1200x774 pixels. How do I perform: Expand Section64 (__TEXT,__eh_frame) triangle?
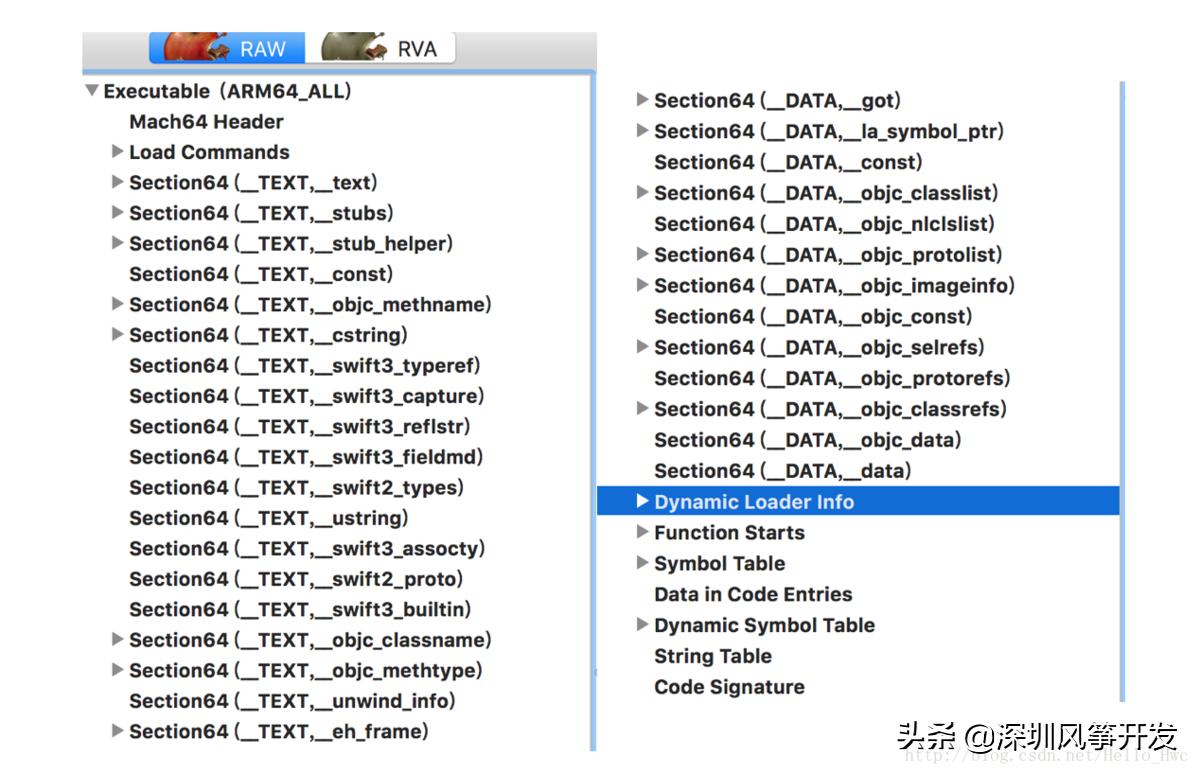pyautogui.click(x=117, y=732)
